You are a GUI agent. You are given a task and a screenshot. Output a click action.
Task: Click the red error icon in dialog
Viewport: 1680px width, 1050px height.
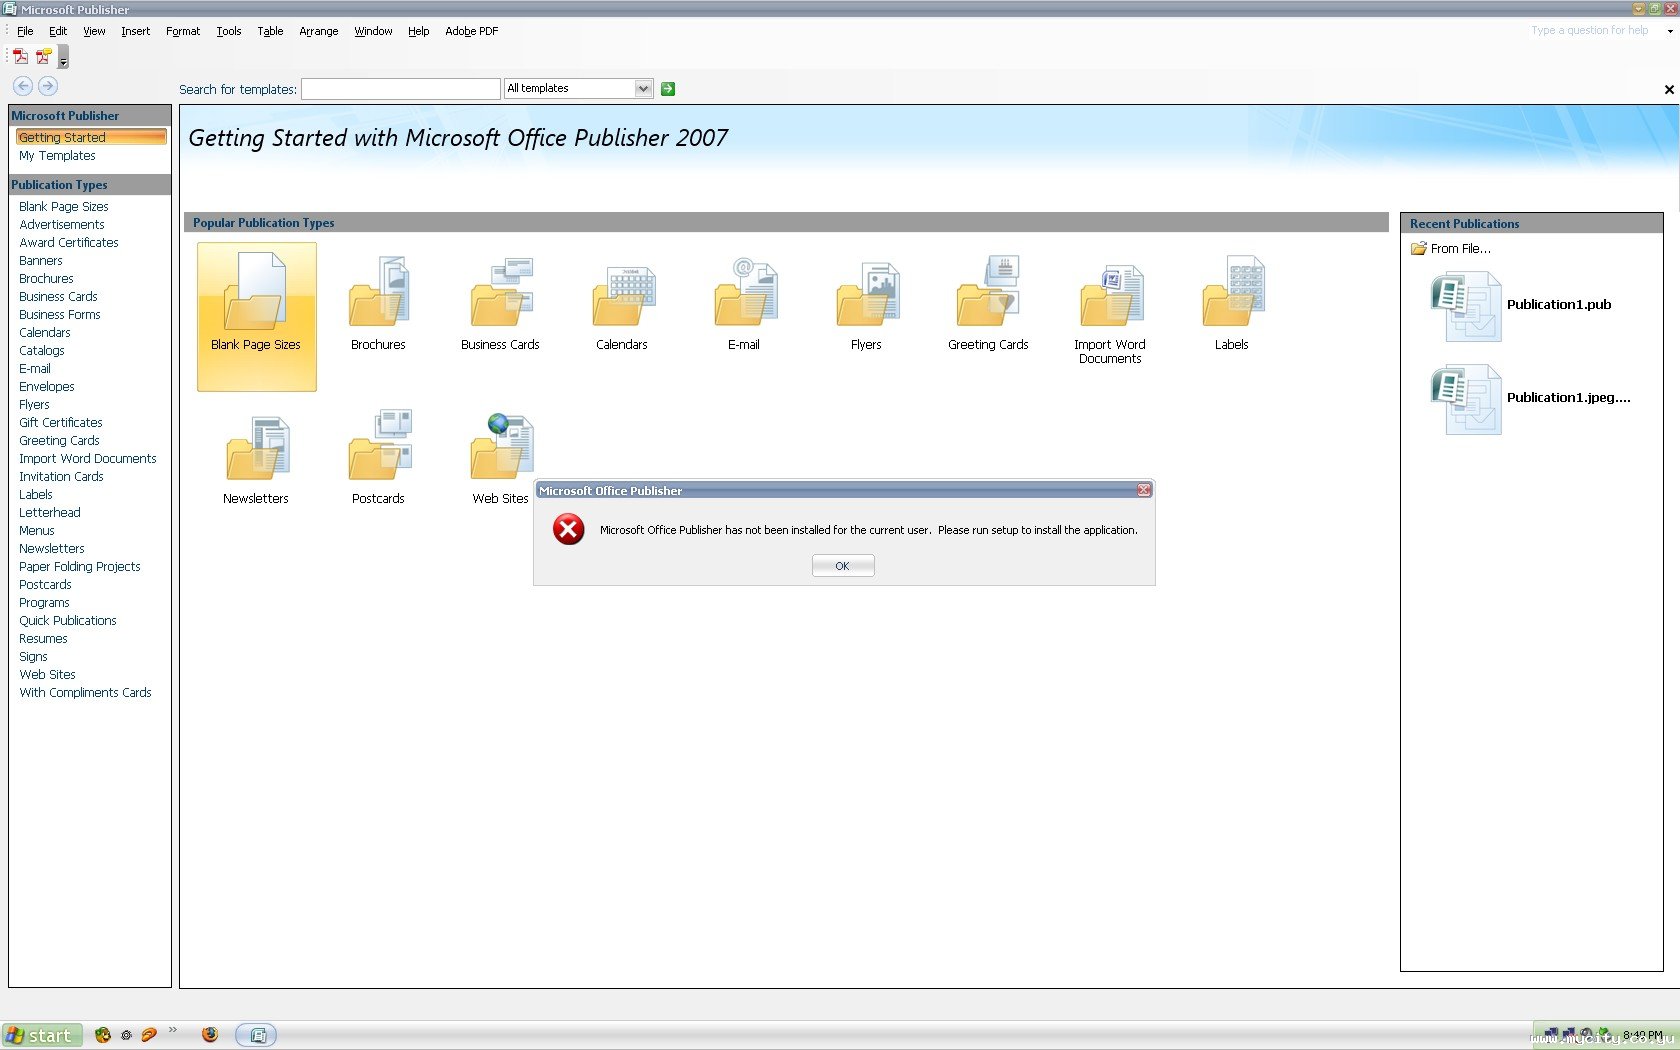(x=569, y=529)
